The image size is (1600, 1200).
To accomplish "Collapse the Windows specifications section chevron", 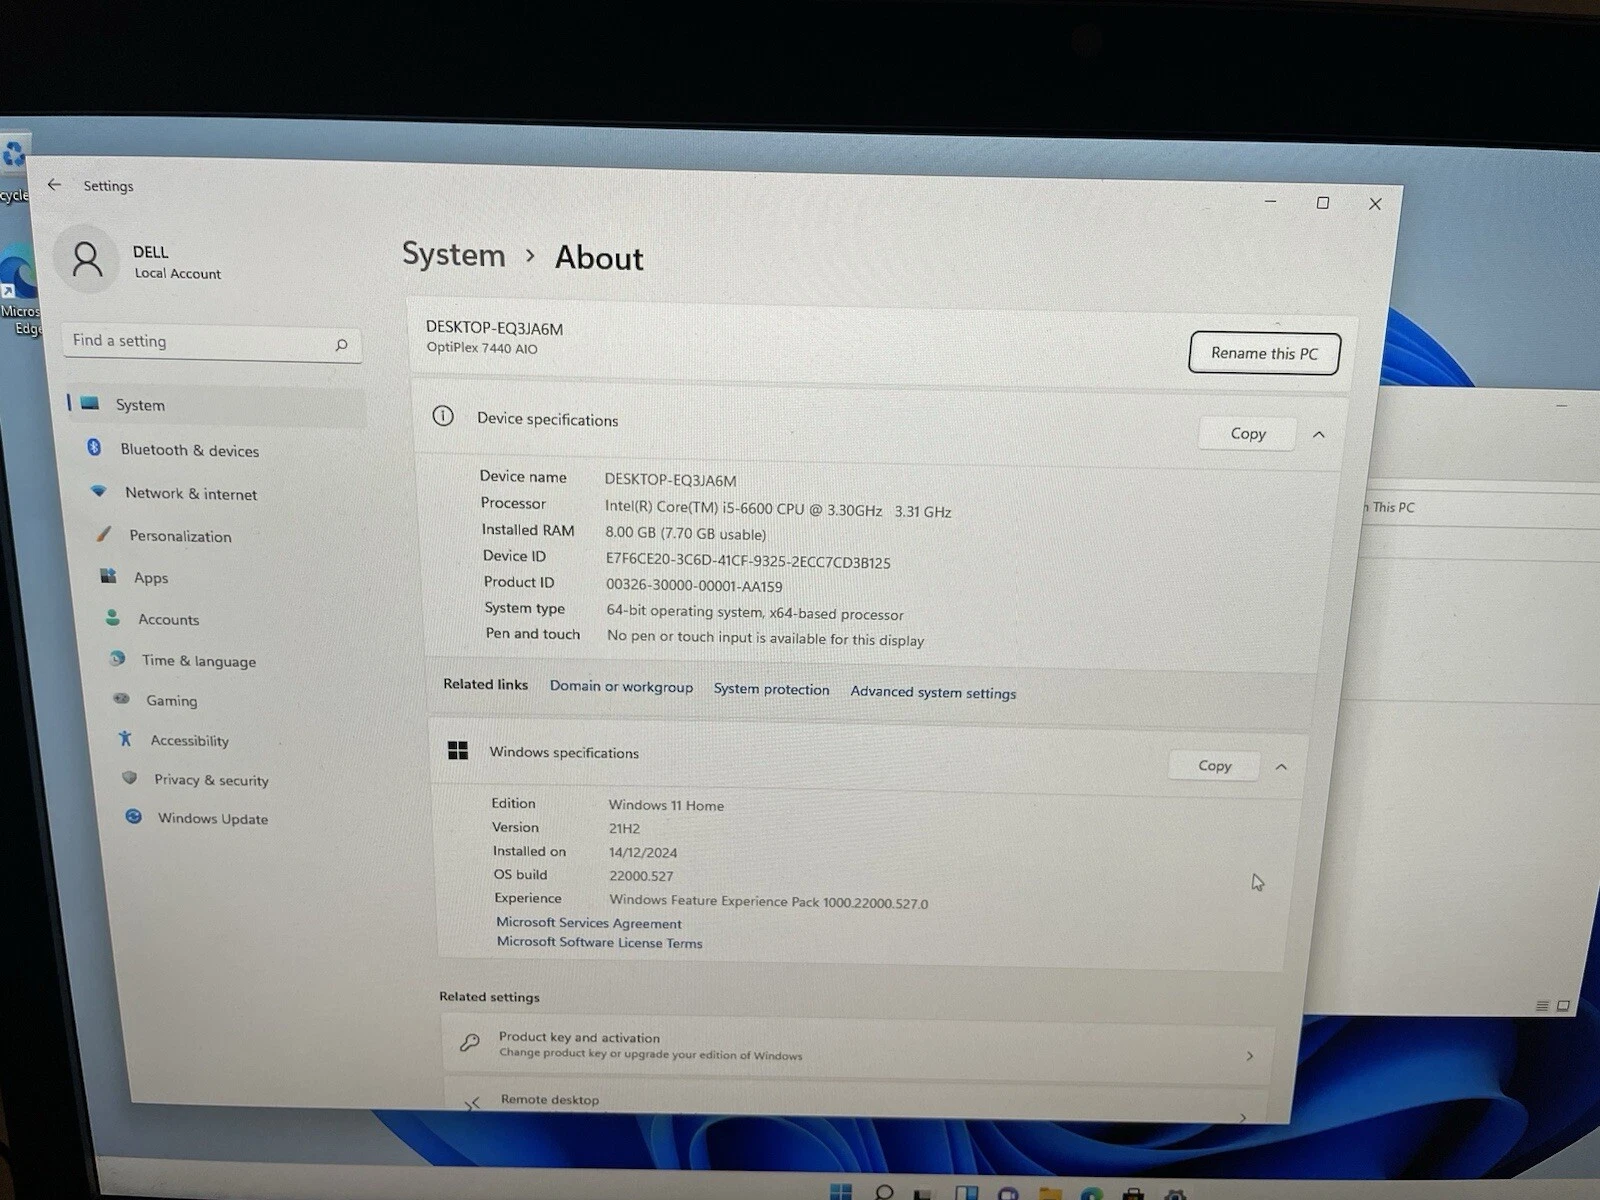I will click(1281, 767).
